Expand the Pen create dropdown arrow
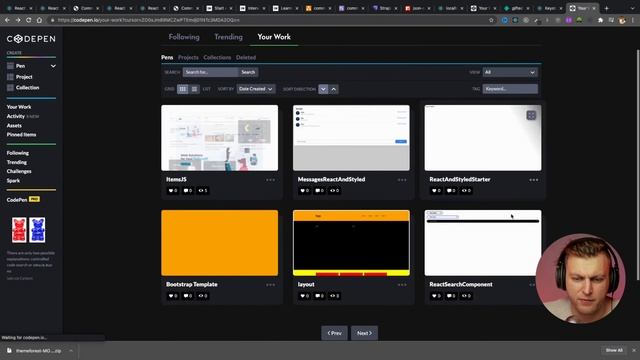The image size is (640, 360). pyautogui.click(x=53, y=66)
